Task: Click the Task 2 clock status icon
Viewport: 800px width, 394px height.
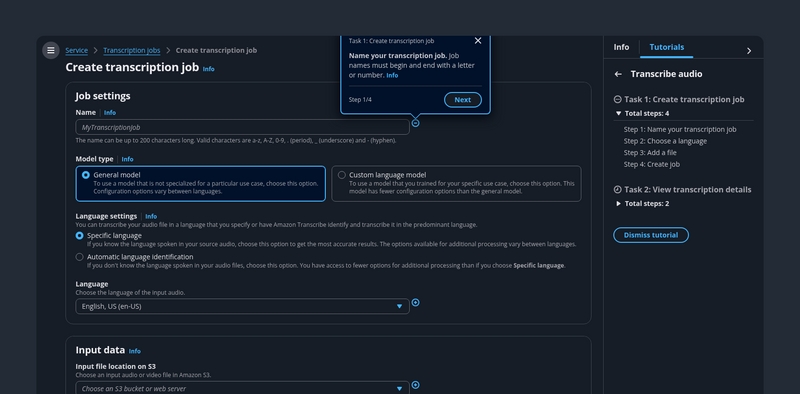Action: click(x=617, y=189)
